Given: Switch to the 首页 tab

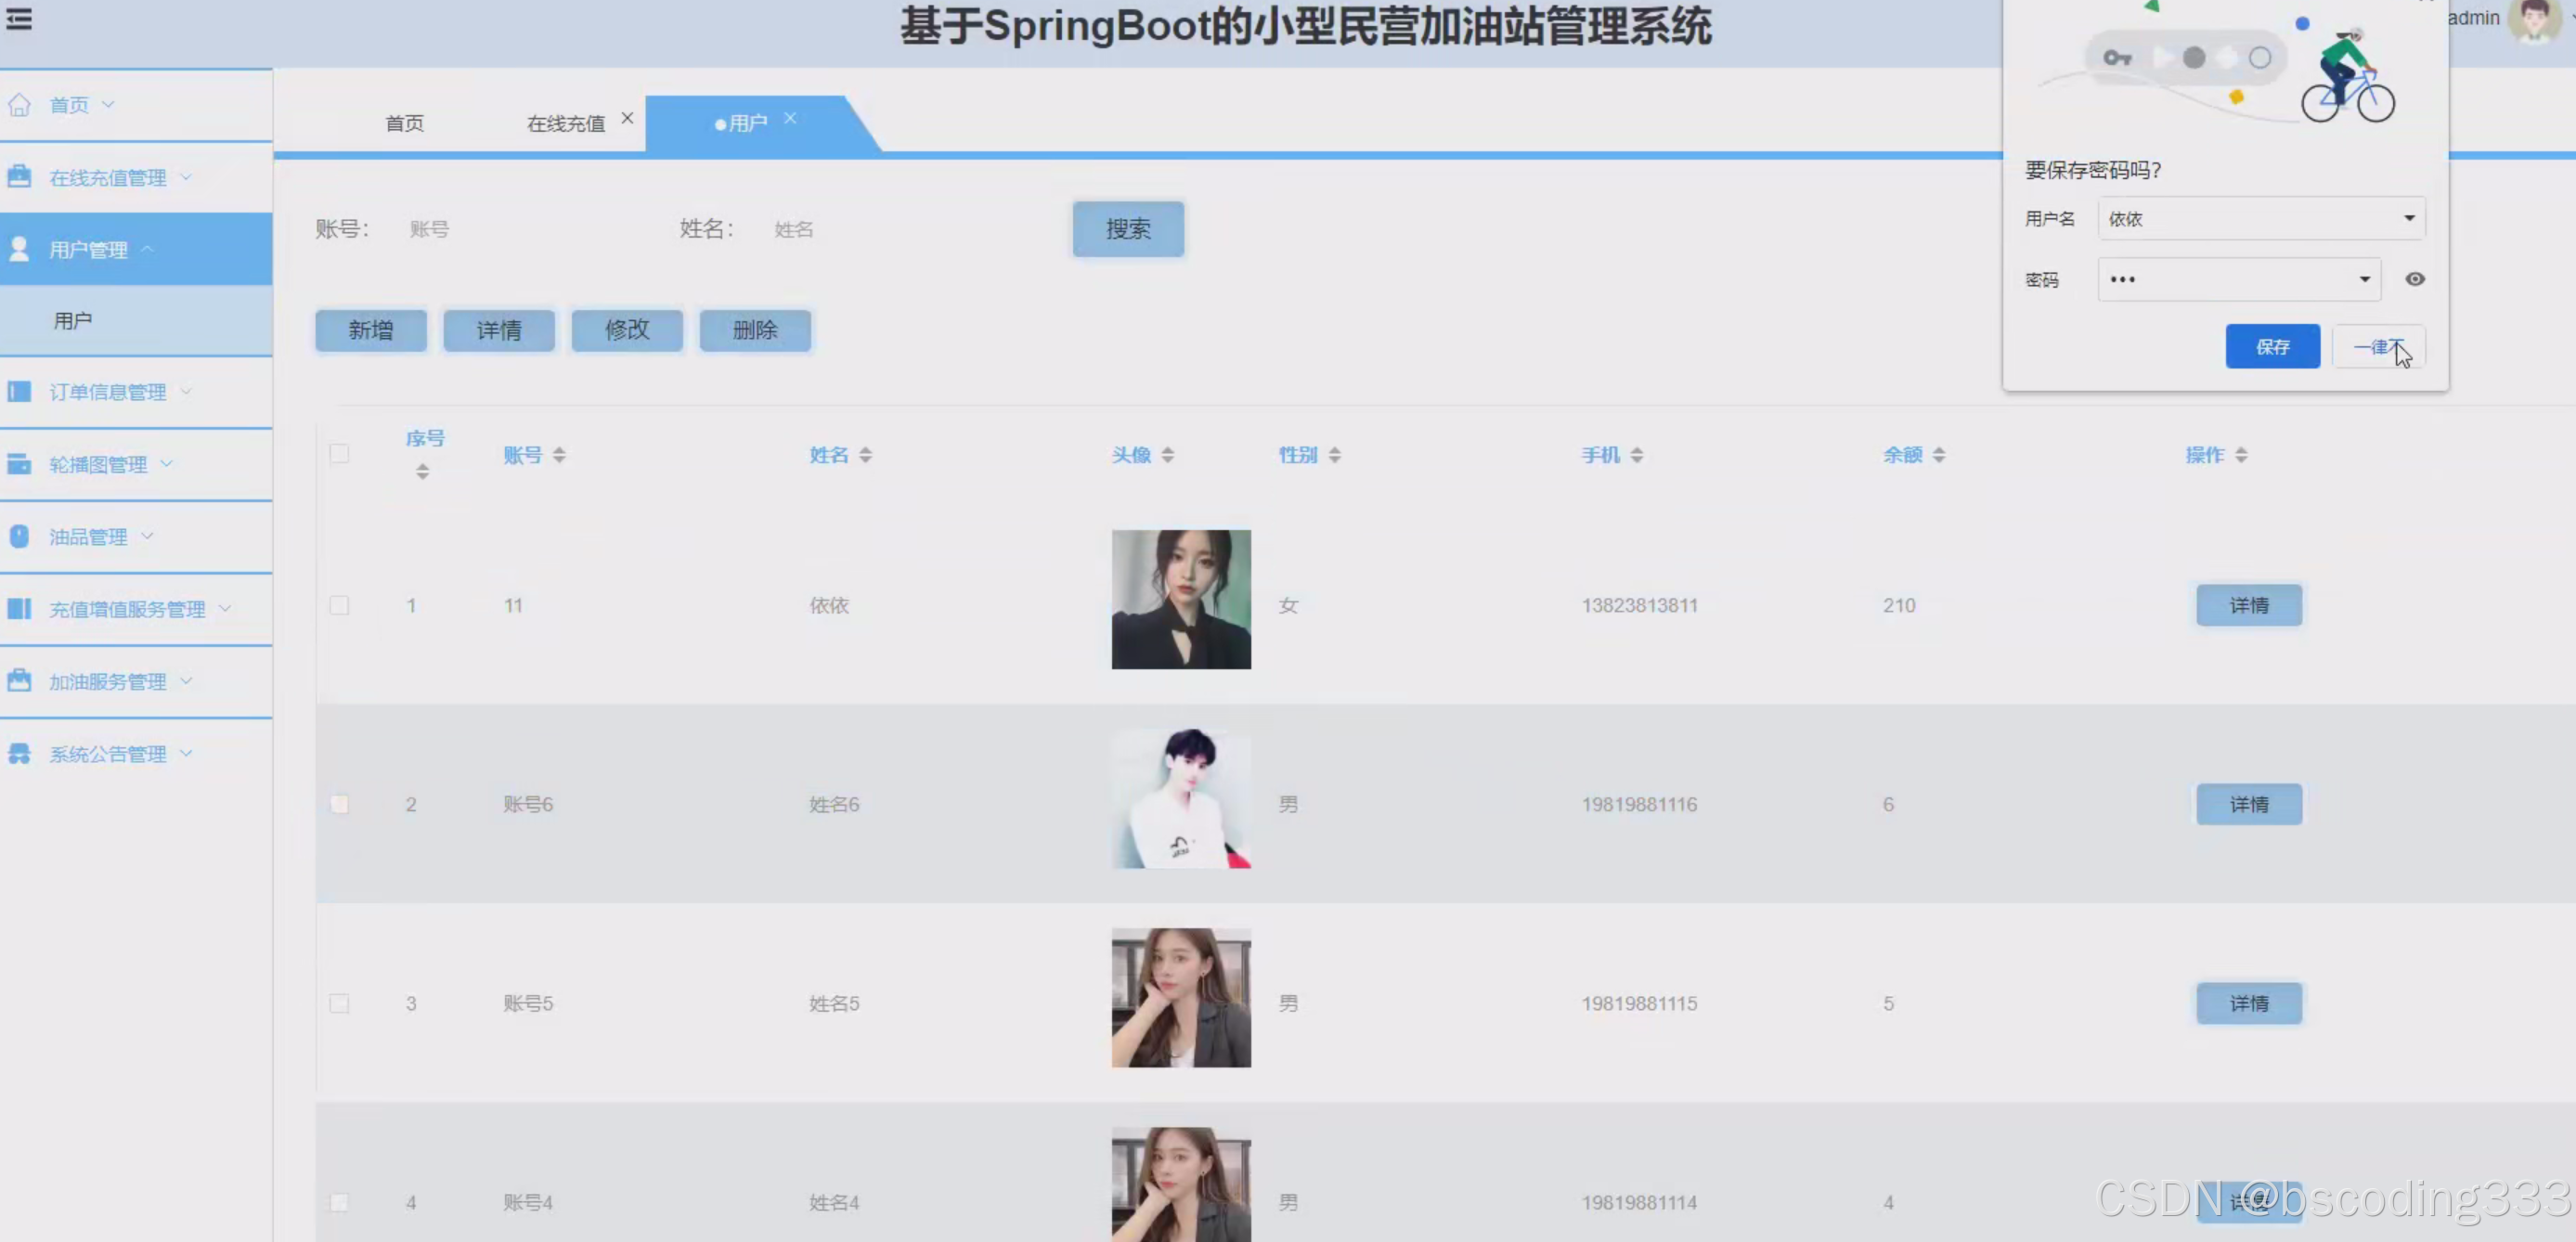Looking at the screenshot, I should coord(404,123).
